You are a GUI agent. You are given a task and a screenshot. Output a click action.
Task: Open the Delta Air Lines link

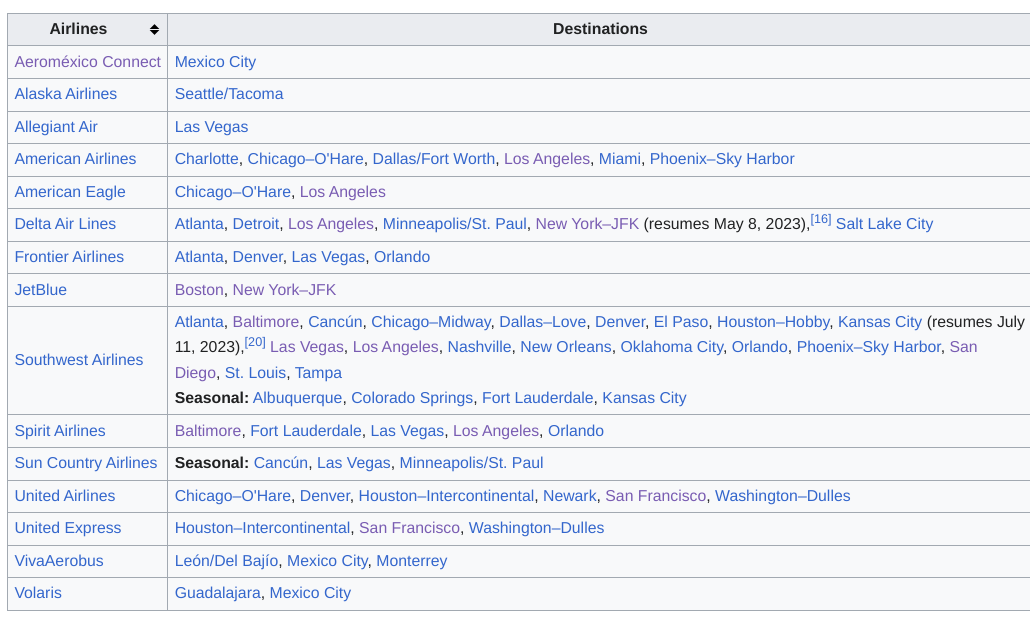[x=65, y=224]
